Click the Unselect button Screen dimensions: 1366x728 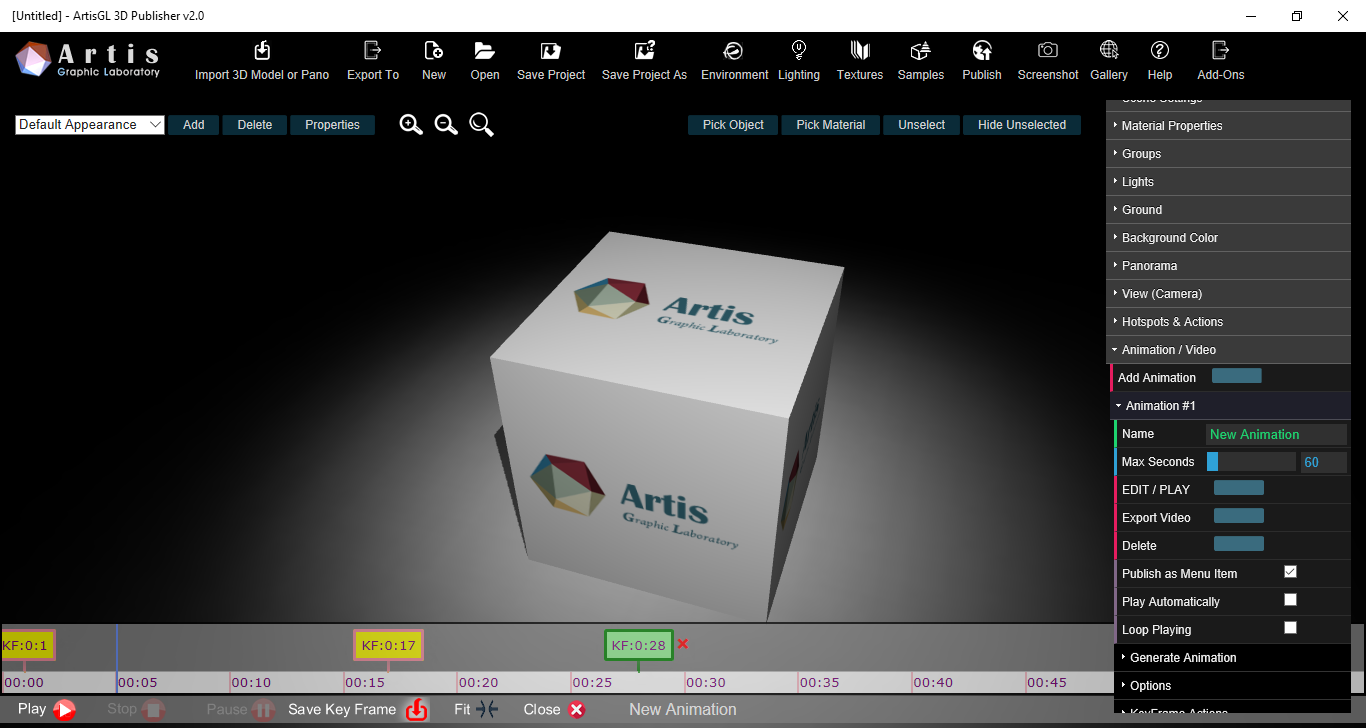(922, 125)
